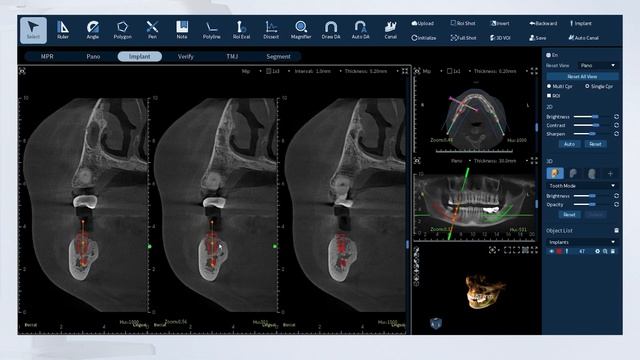Activate the Select arrow tool
This screenshot has height=360, width=640.
(33, 30)
